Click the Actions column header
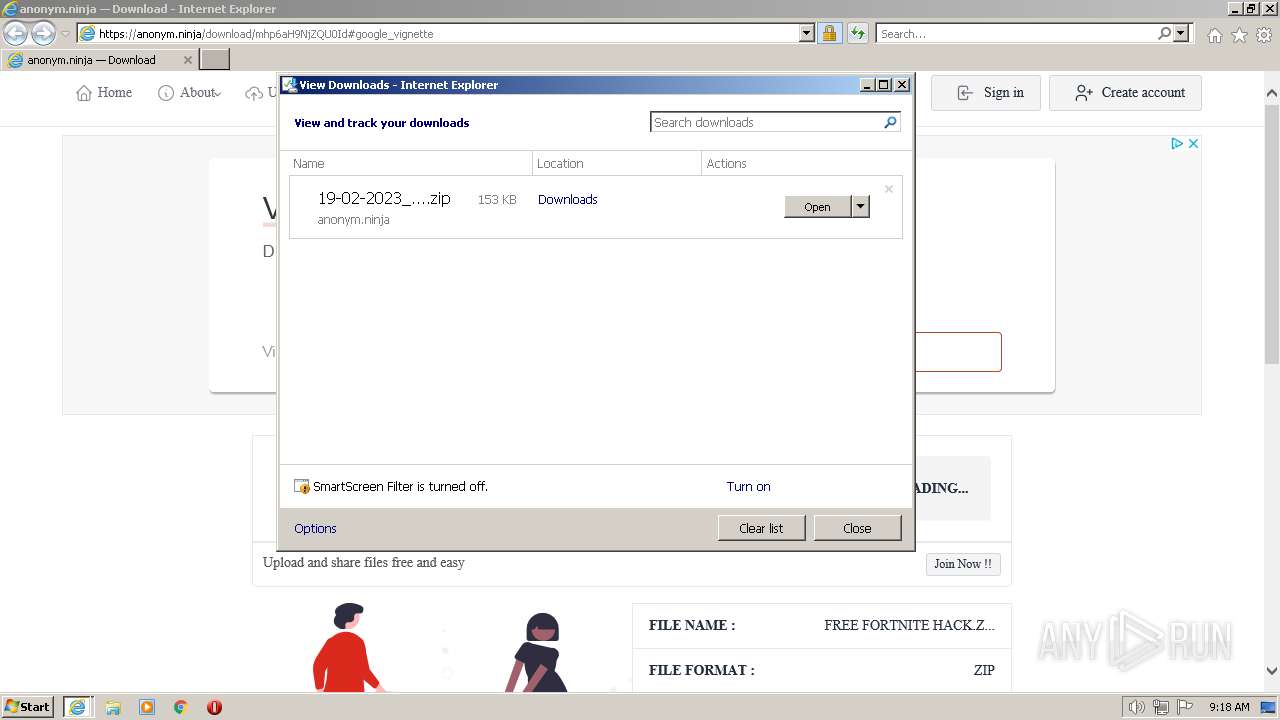1280x720 pixels. point(806,163)
